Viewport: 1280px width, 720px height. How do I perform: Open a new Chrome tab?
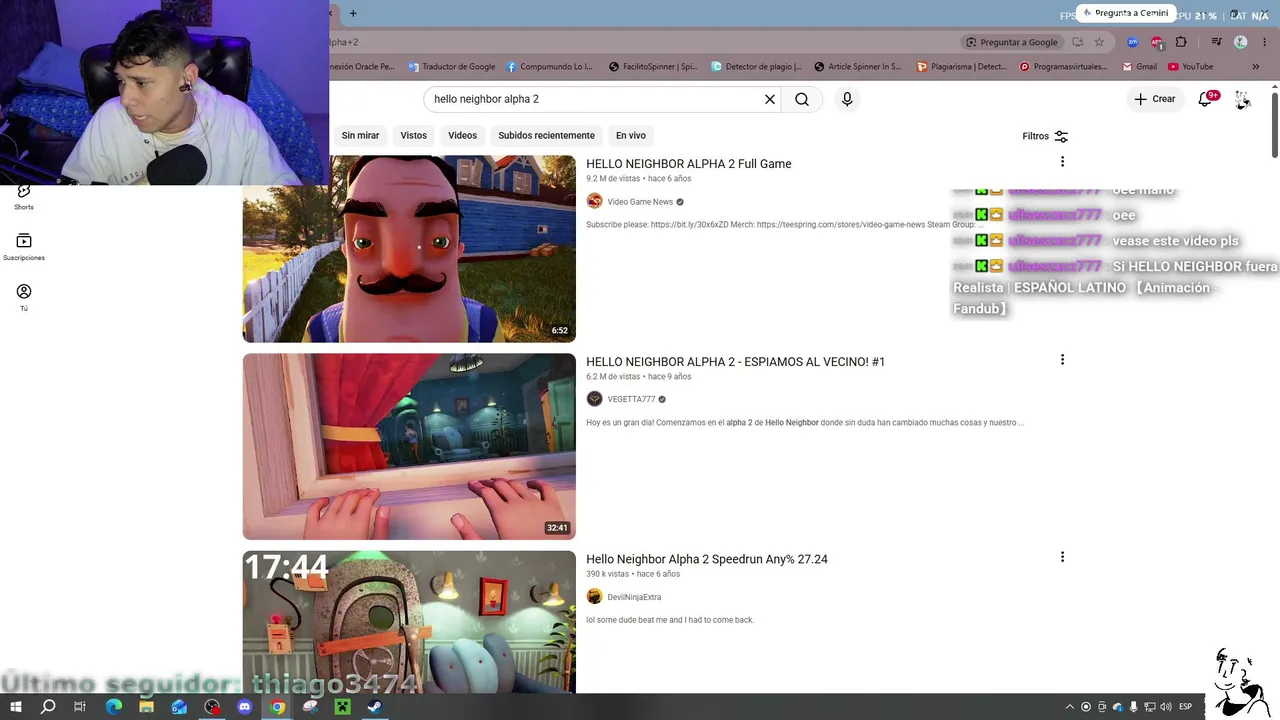point(353,13)
